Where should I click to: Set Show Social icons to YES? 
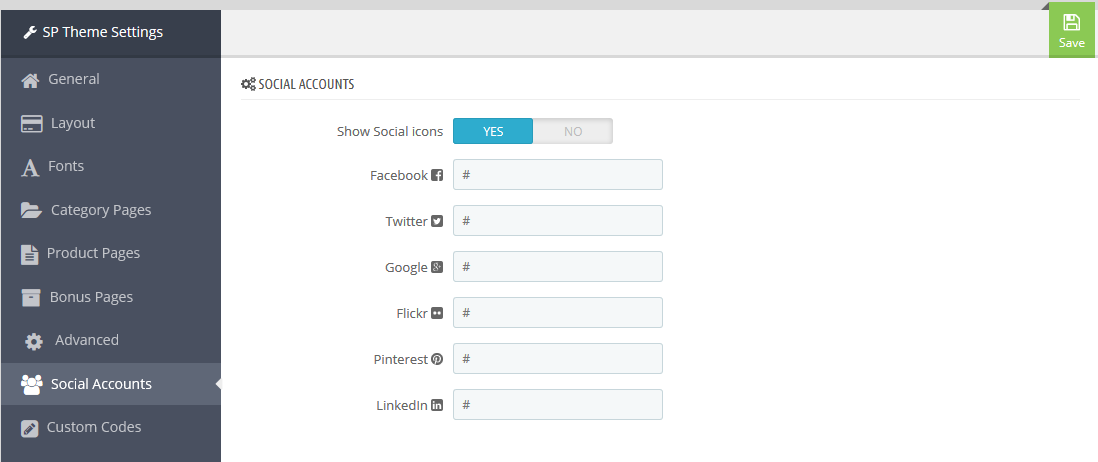tap(493, 131)
